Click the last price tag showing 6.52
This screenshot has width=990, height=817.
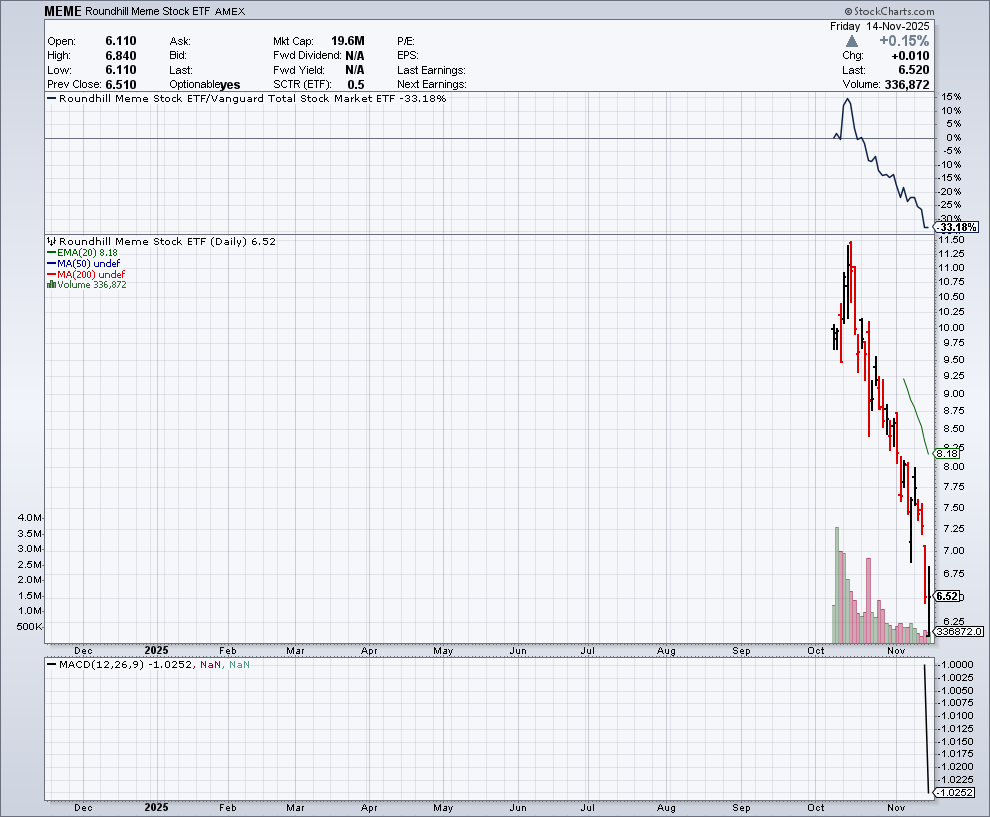coord(947,596)
